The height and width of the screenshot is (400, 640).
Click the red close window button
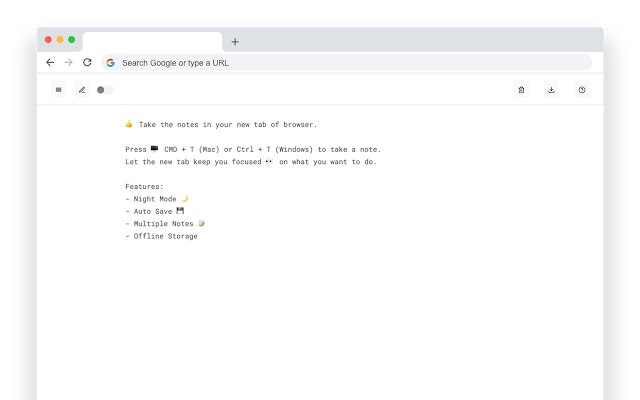point(48,40)
